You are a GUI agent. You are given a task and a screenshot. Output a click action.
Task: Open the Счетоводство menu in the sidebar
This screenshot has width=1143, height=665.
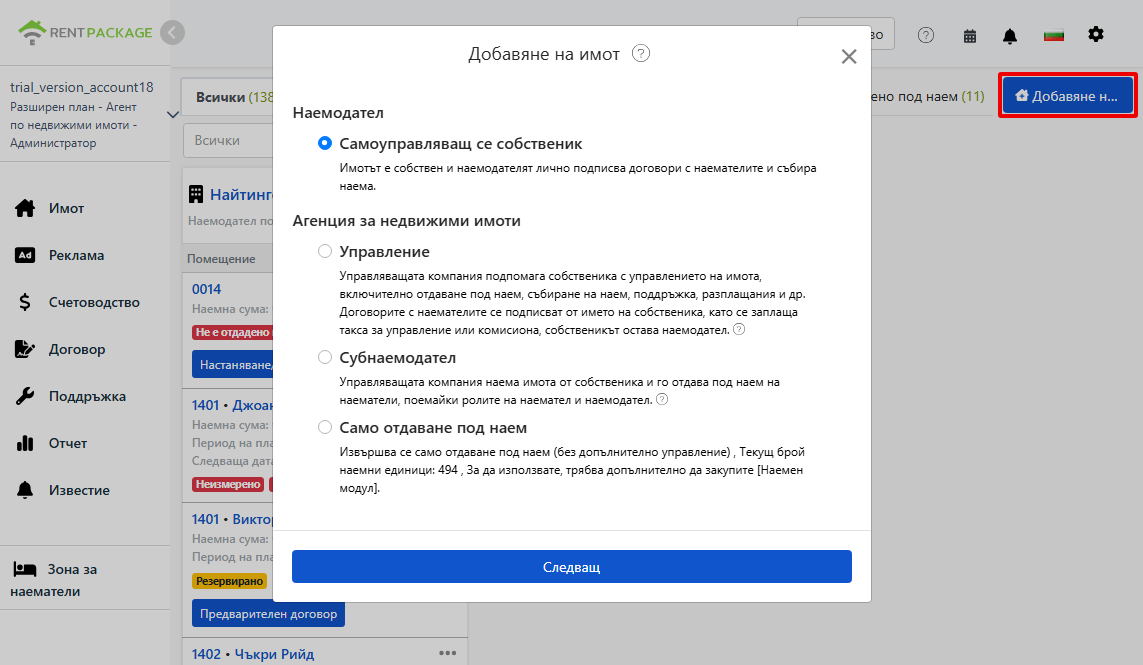point(77,302)
